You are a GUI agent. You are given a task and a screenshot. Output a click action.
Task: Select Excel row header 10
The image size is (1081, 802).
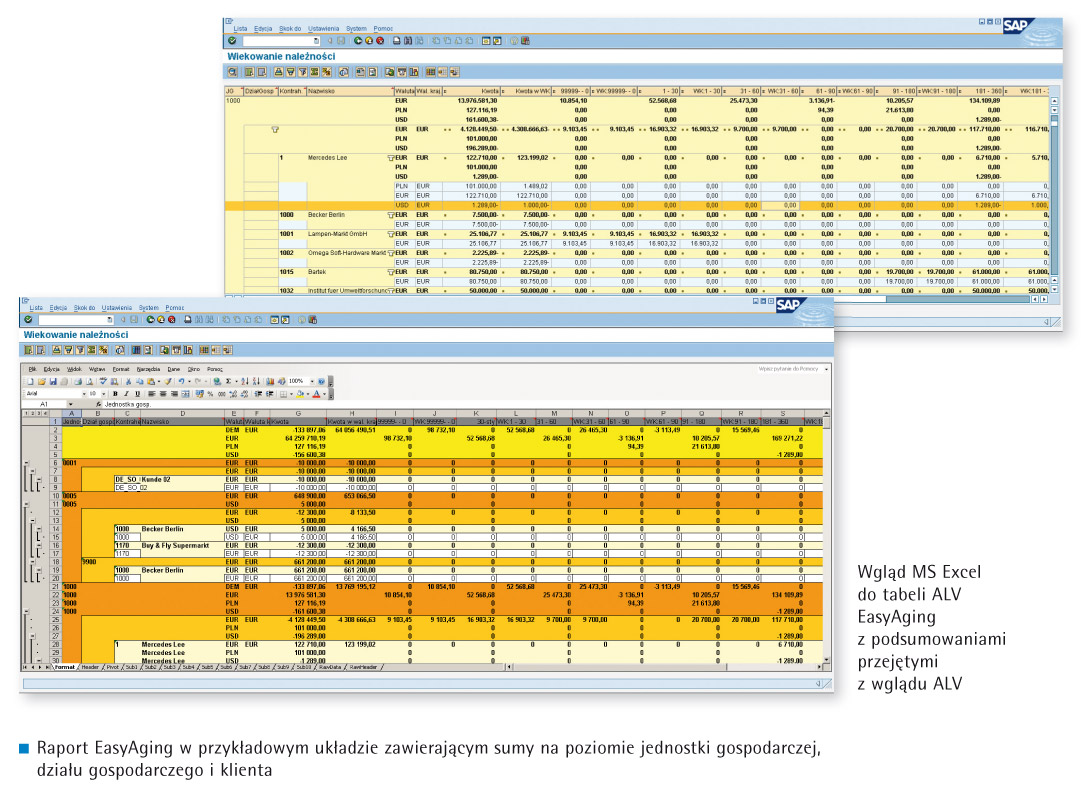click(56, 496)
